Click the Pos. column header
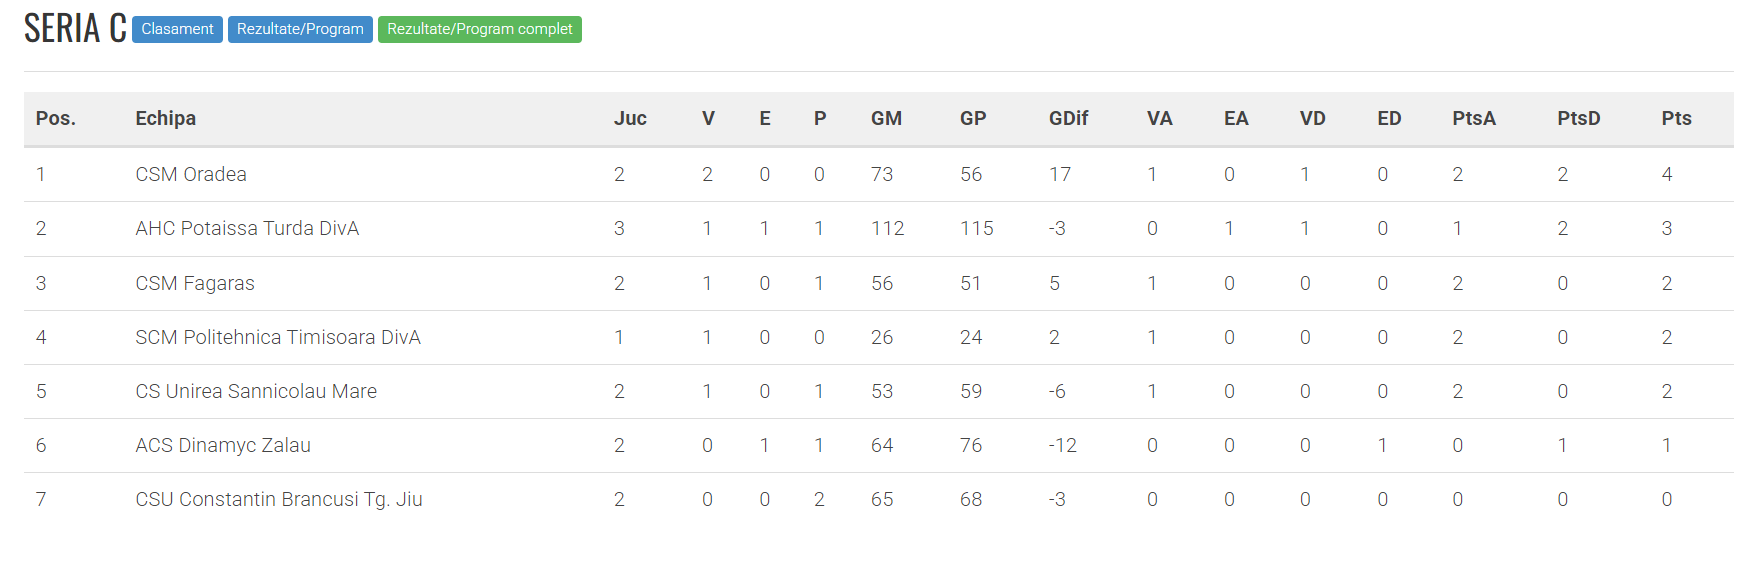Image resolution: width=1737 pixels, height=574 pixels. pos(56,118)
